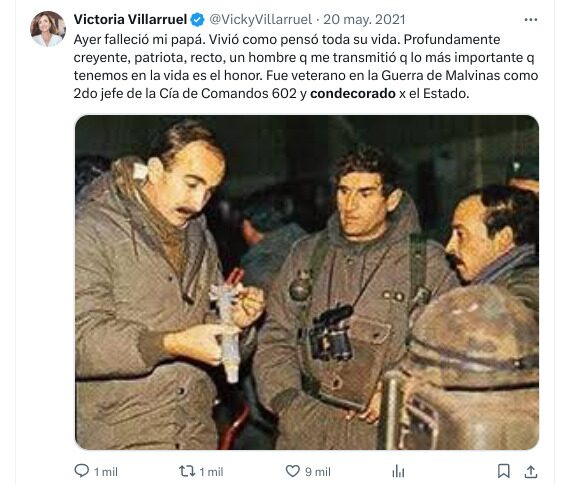Image resolution: width=572 pixels, height=485 pixels.
Task: Click the 1 mil retweet count
Action: click(211, 472)
